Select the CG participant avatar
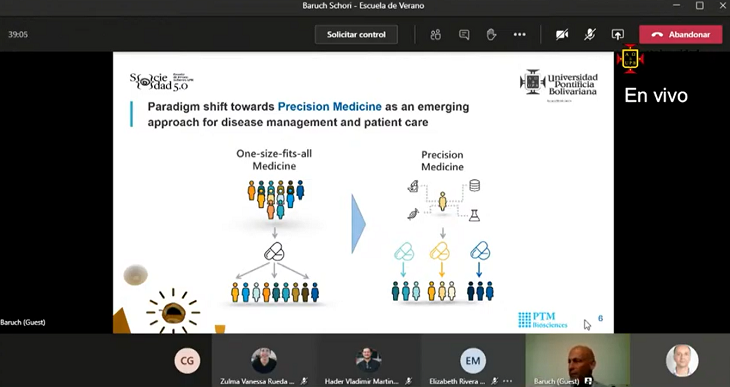 (187, 360)
